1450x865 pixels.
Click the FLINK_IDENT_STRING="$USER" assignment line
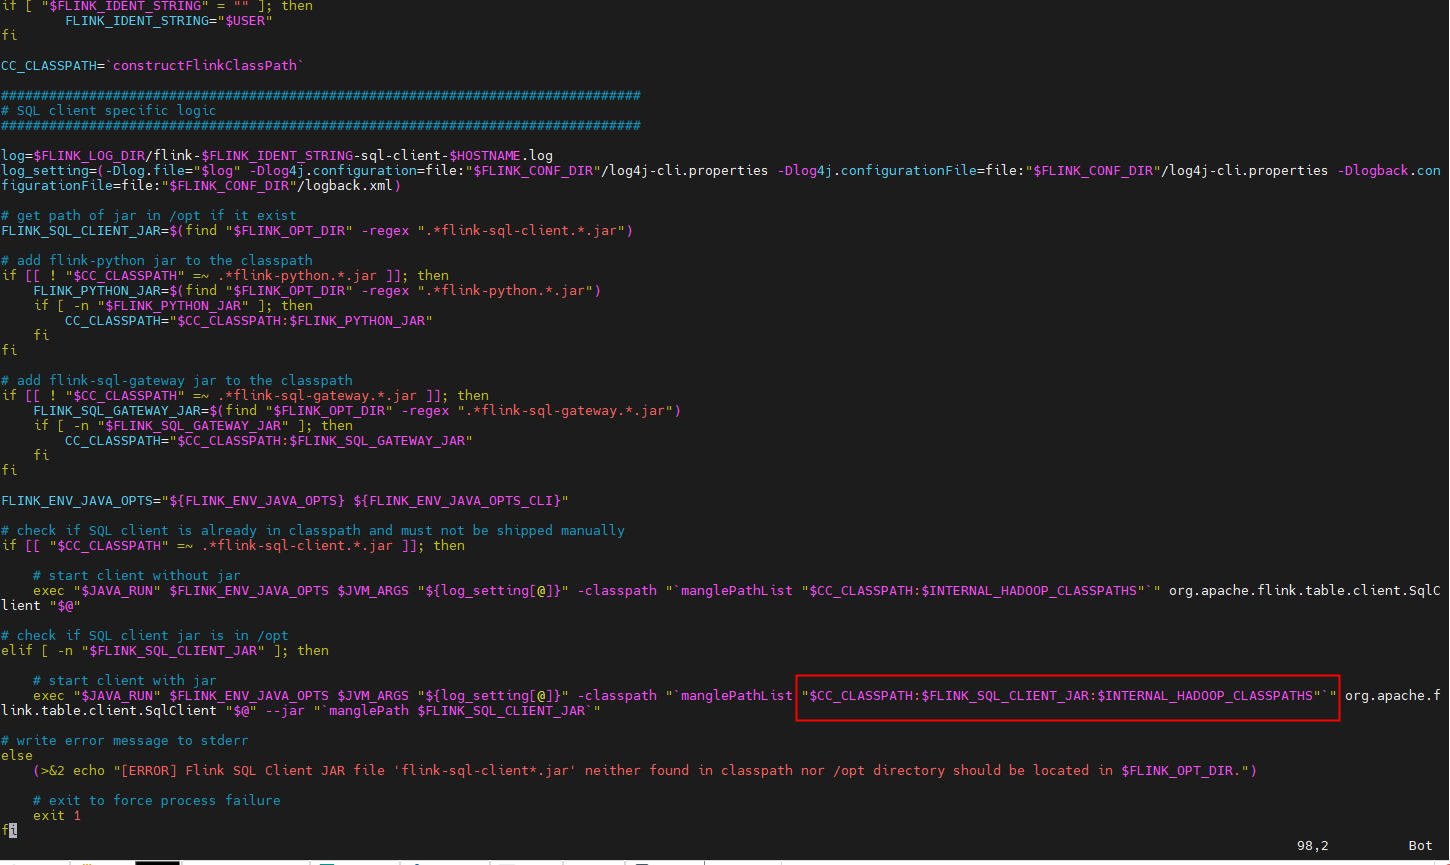tap(168, 20)
